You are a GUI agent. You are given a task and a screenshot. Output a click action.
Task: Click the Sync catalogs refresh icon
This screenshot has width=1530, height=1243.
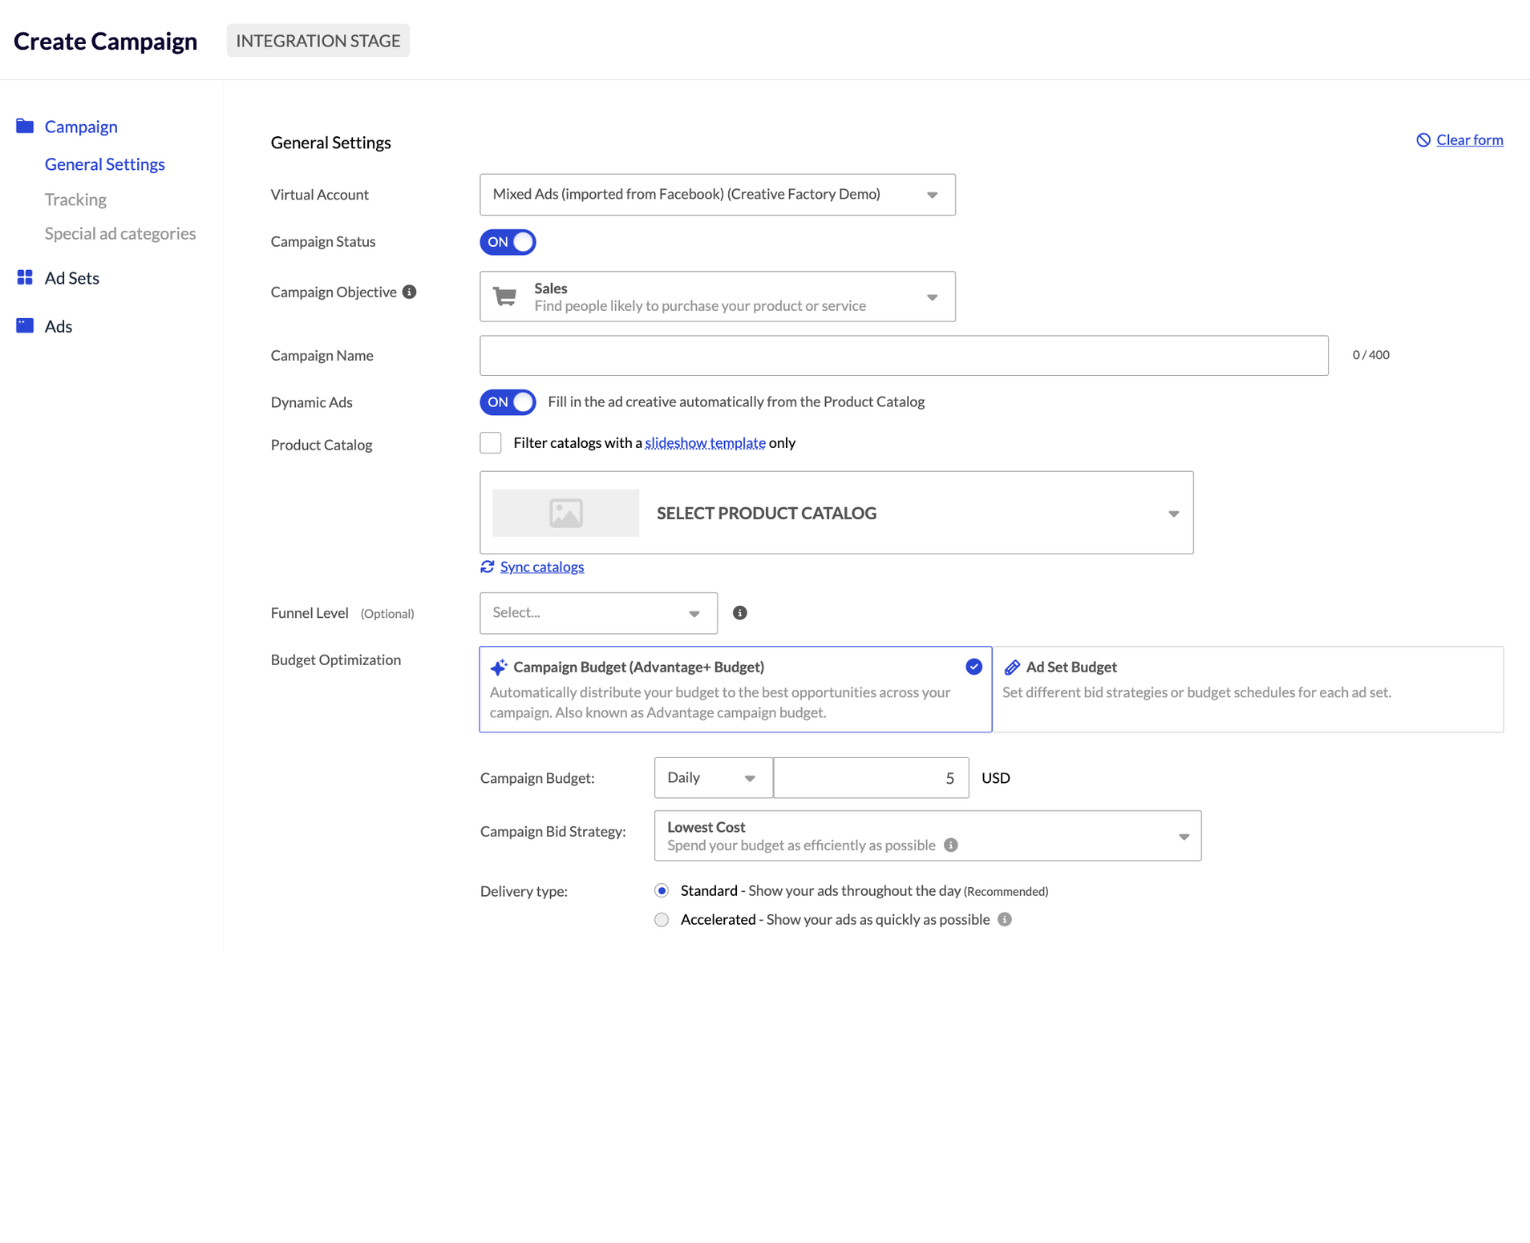tap(487, 567)
